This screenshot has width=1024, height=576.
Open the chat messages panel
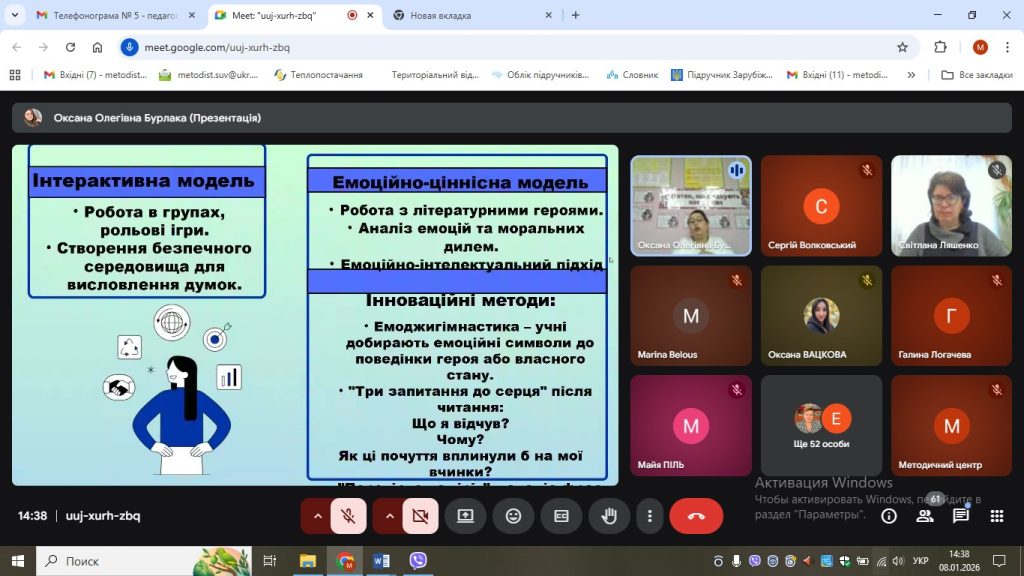click(x=961, y=516)
